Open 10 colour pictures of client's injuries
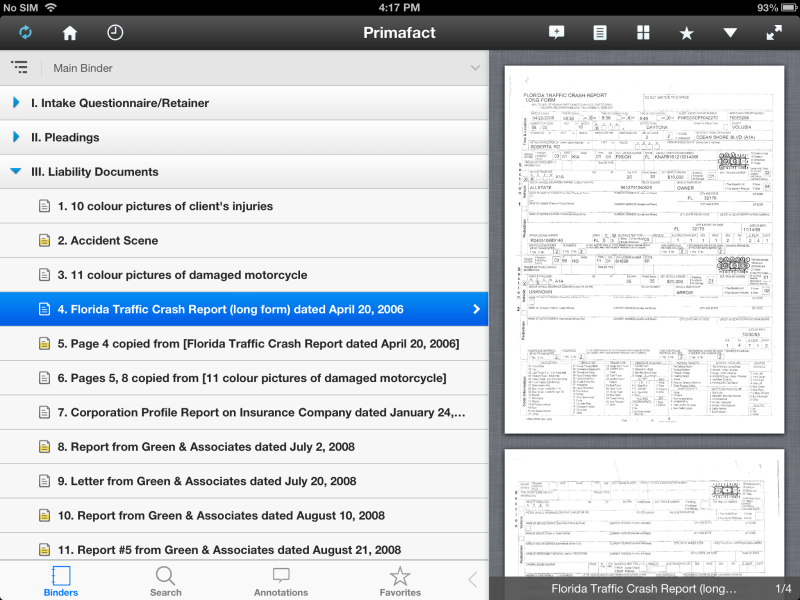 [x=244, y=206]
